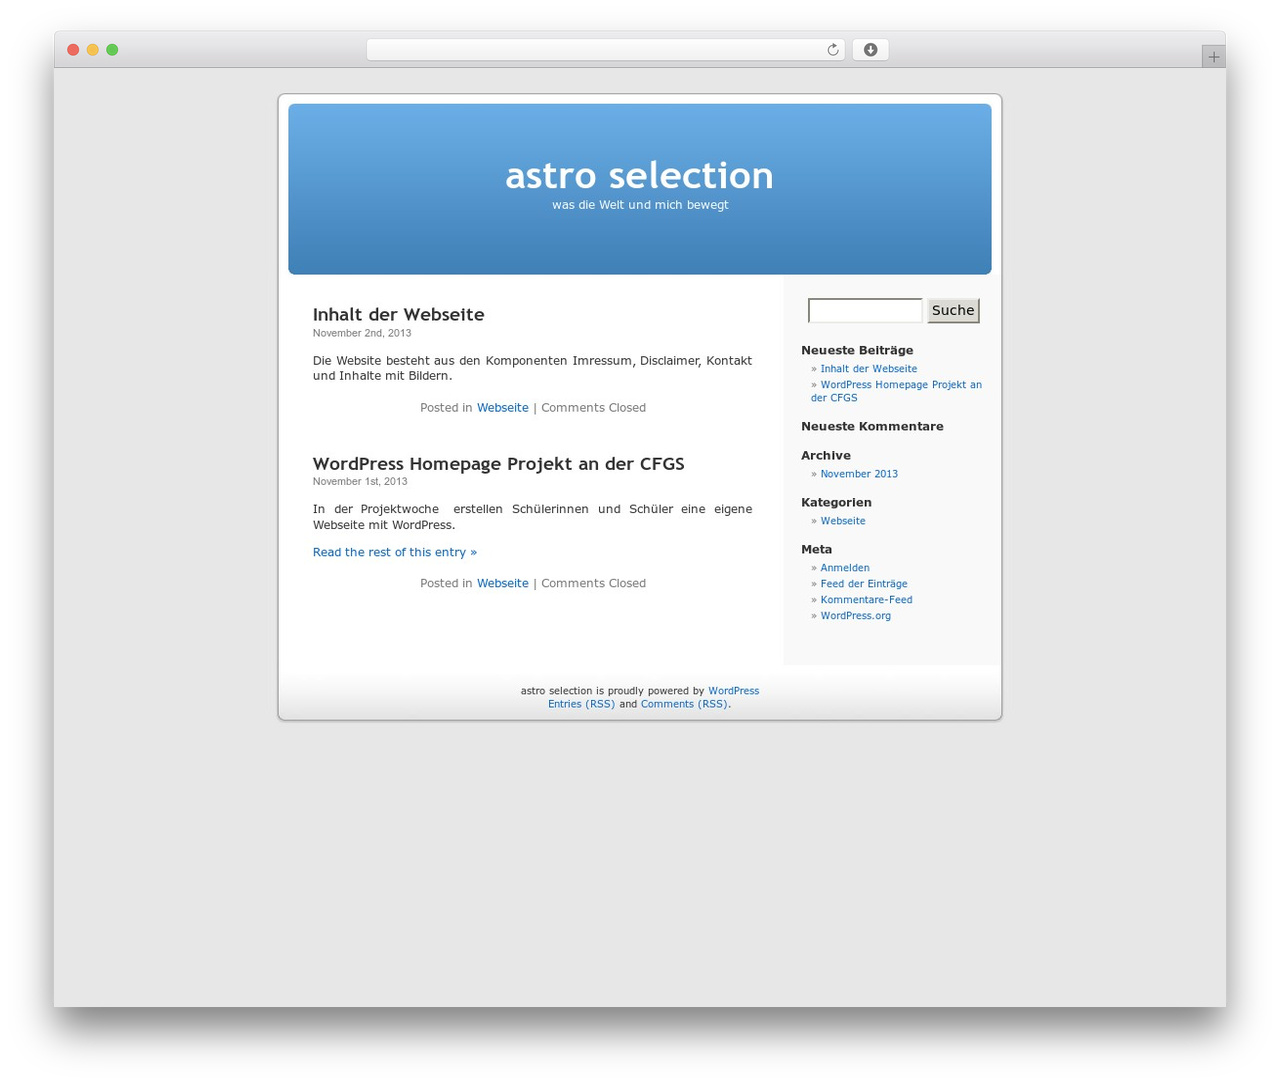Open Webseite category under first post

[x=502, y=407]
